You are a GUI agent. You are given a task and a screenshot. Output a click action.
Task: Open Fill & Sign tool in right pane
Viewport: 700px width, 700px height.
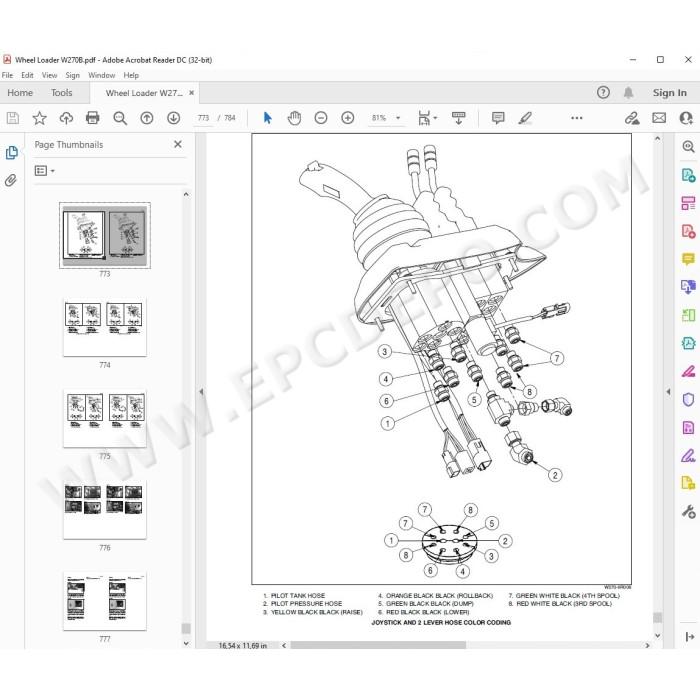tap(688, 456)
